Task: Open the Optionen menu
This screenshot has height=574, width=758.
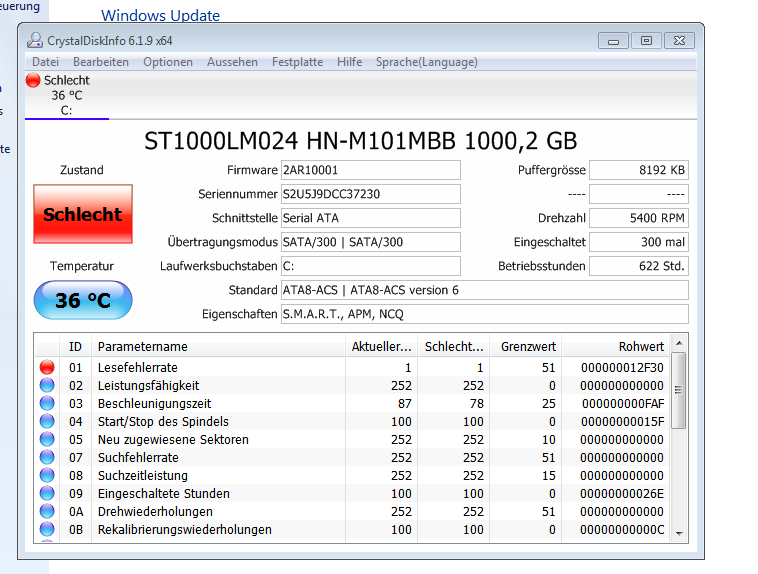Action: tap(168, 62)
